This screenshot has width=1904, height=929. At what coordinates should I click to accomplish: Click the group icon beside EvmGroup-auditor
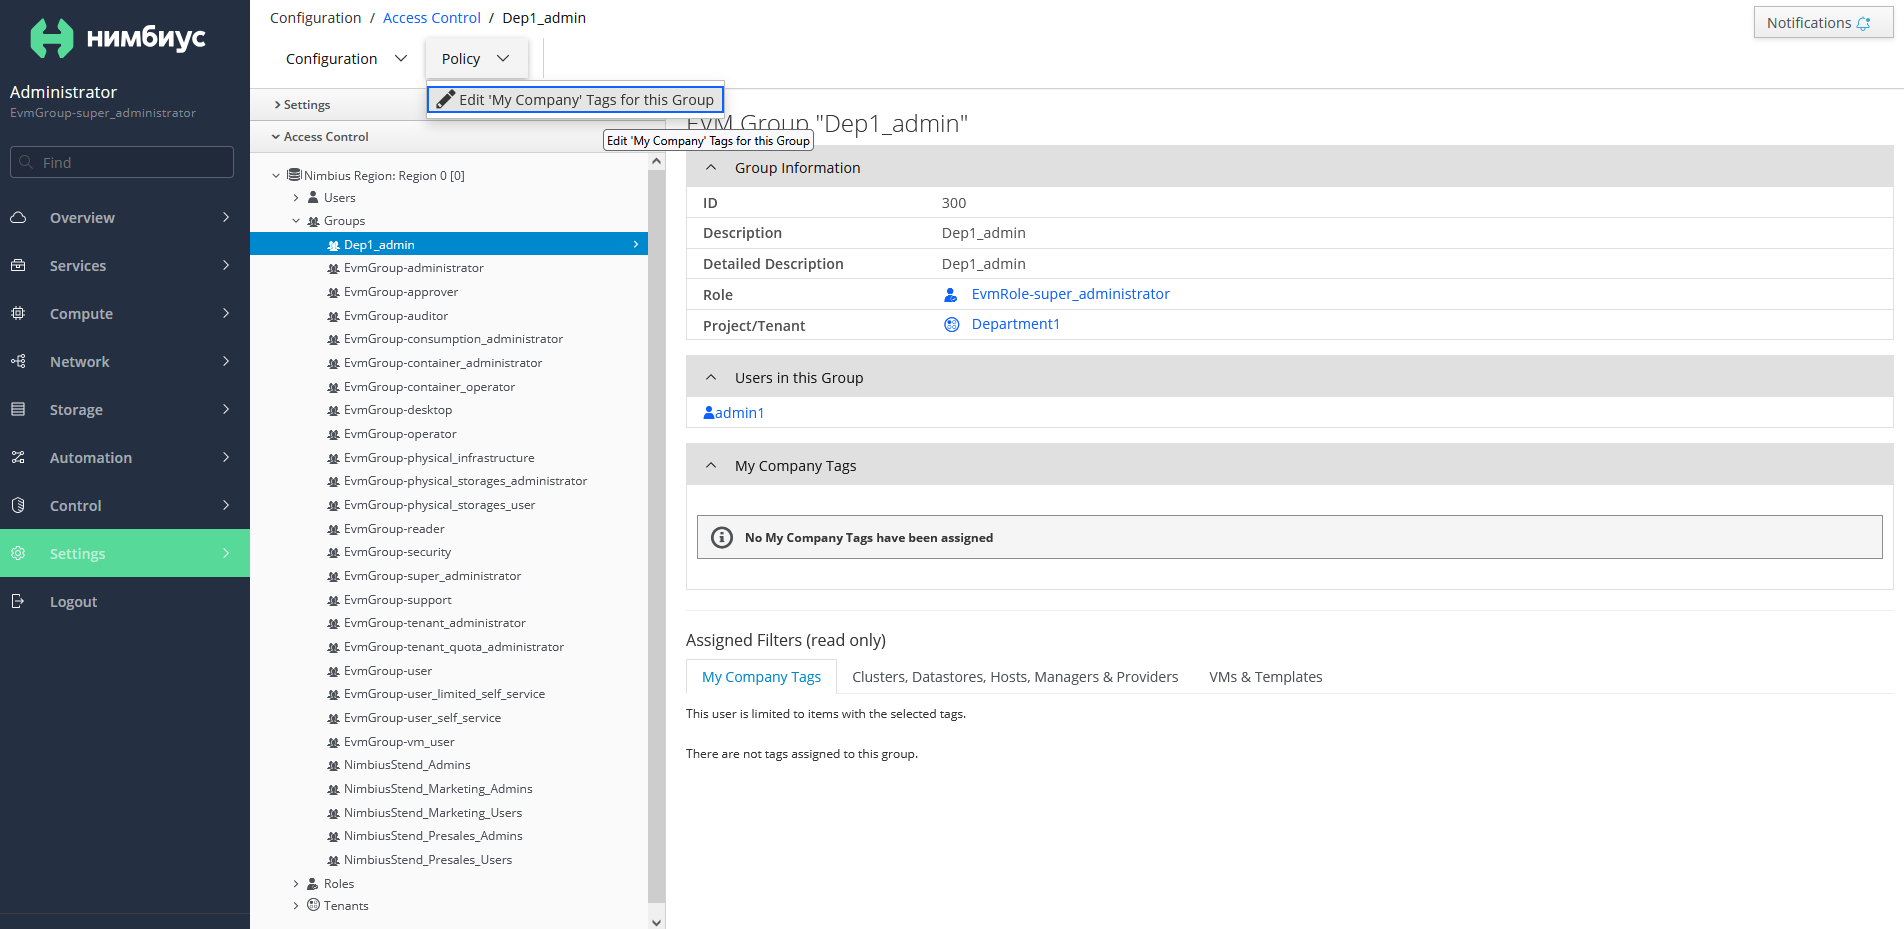tap(333, 316)
